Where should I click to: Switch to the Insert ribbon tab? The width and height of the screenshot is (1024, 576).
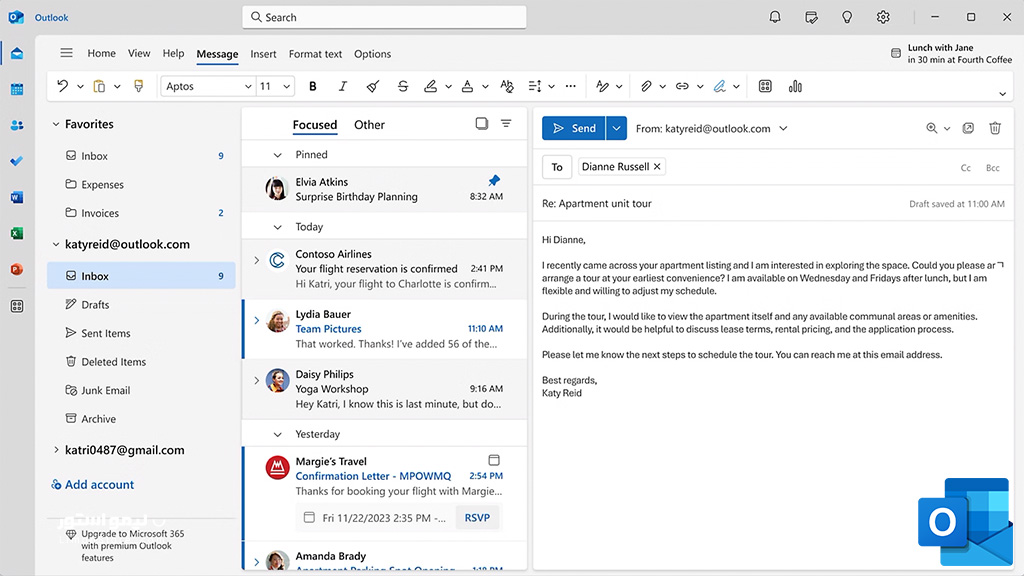tap(263, 54)
